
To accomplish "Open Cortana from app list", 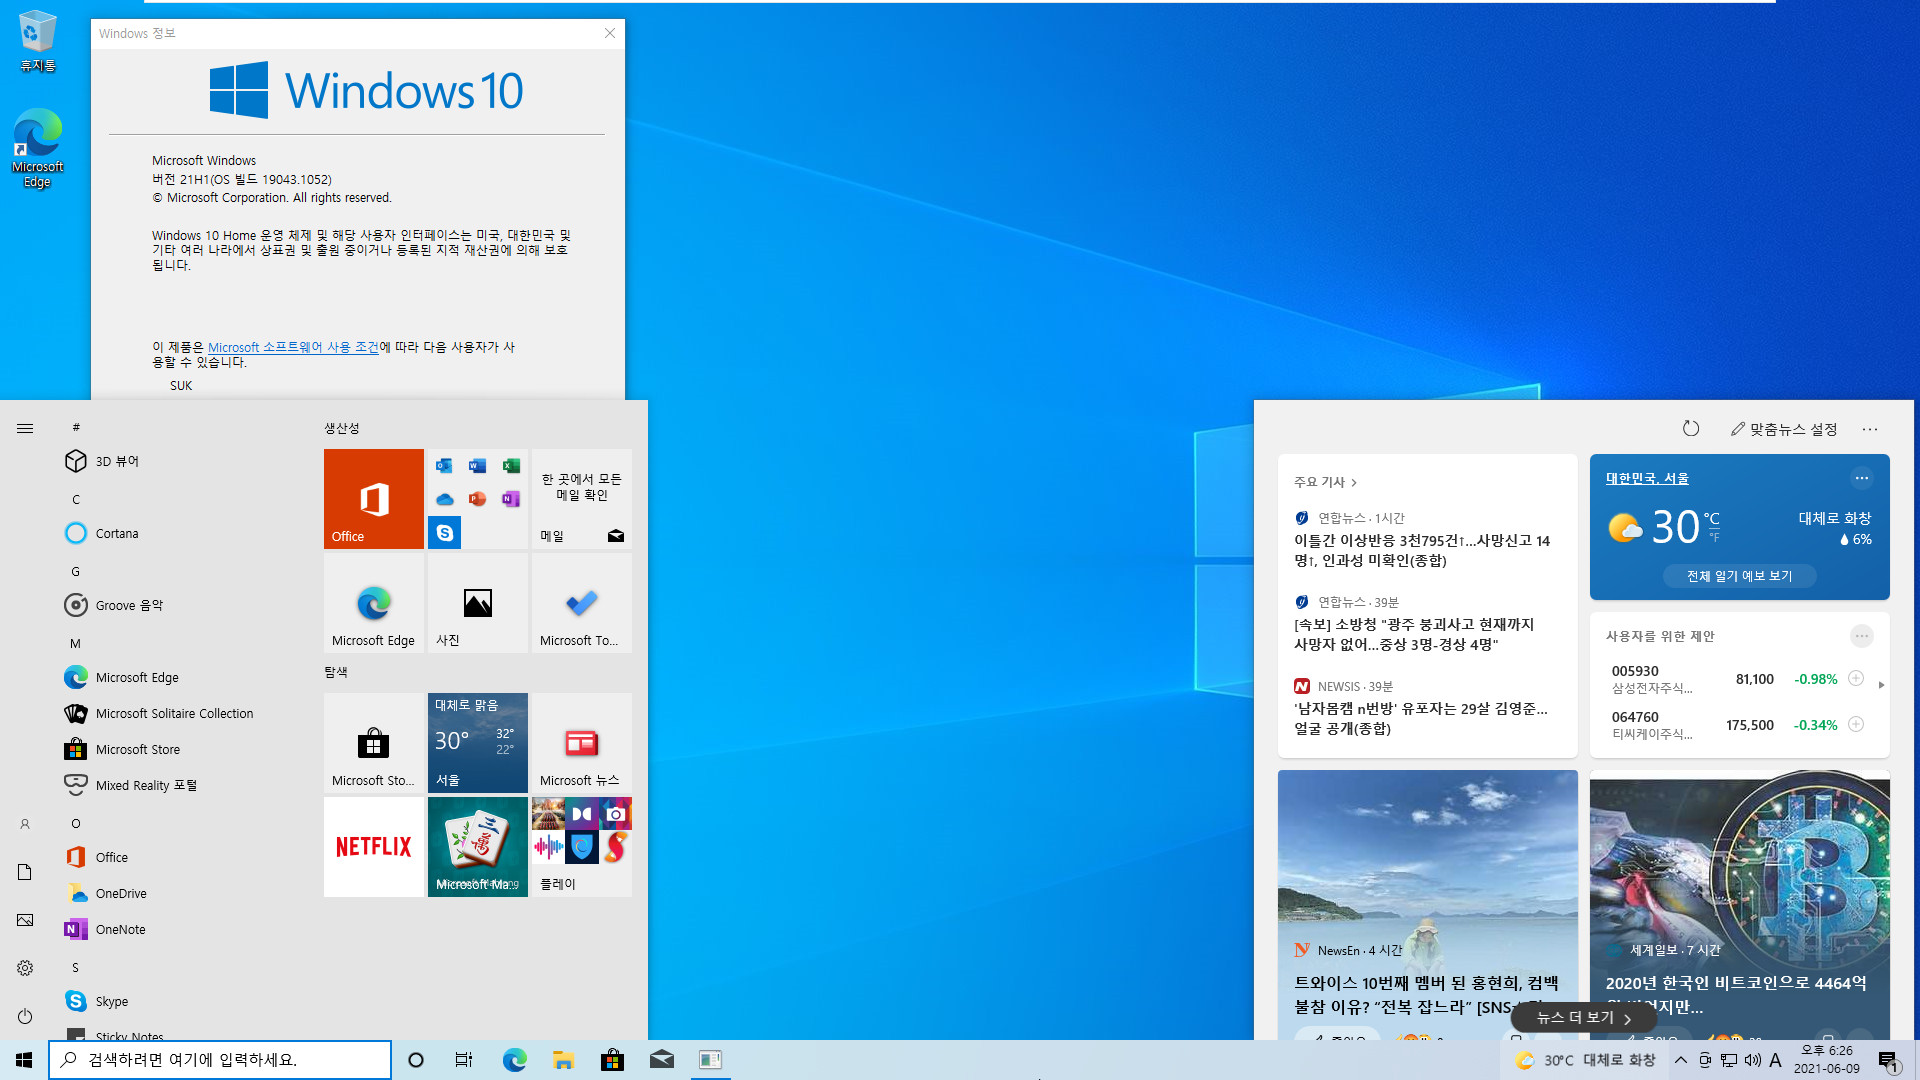I will [x=116, y=533].
